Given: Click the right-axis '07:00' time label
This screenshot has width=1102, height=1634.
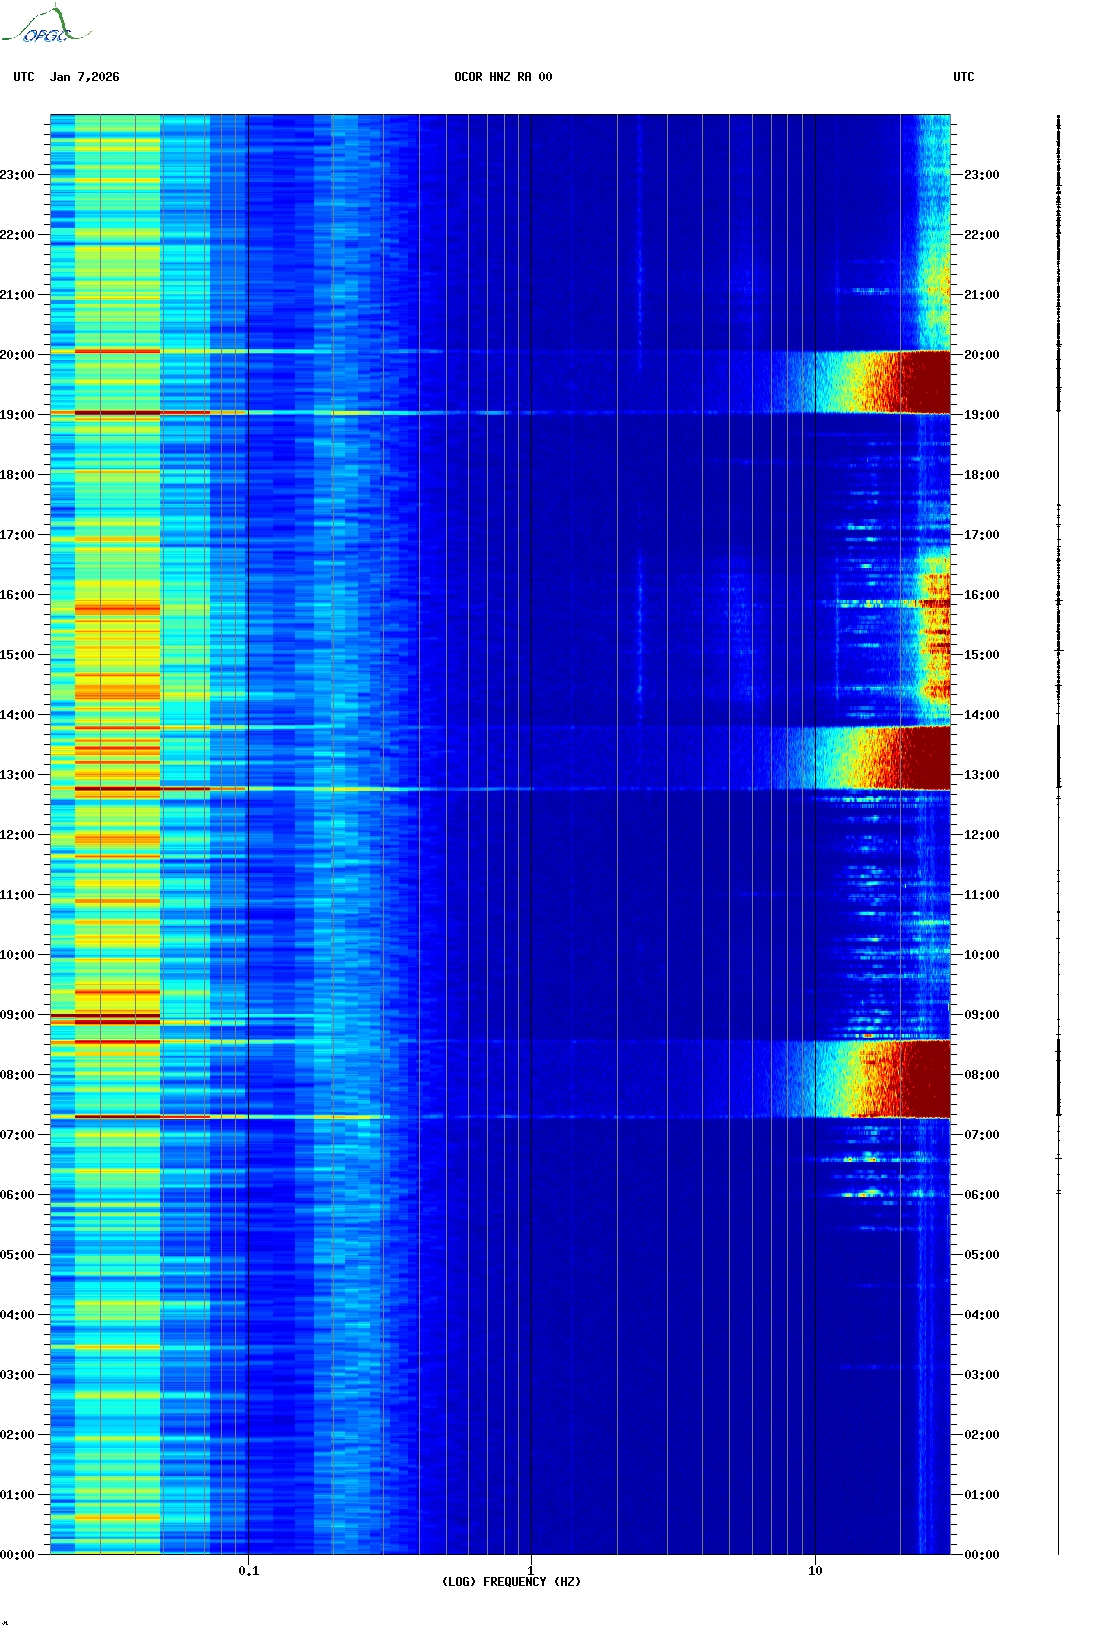Looking at the screenshot, I should coord(982,1135).
